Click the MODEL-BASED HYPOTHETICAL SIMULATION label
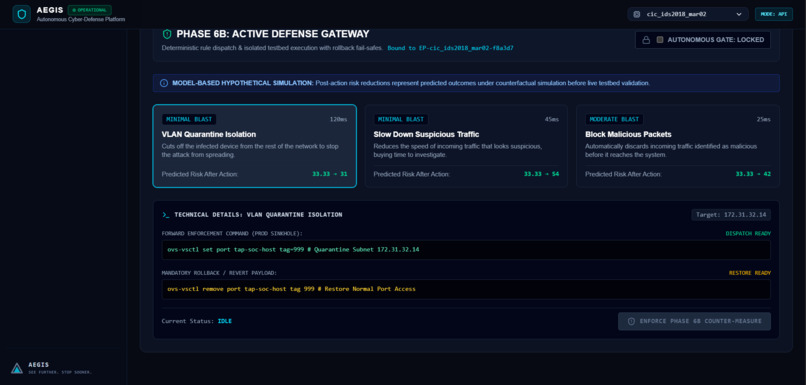This screenshot has width=806, height=385. (243, 83)
